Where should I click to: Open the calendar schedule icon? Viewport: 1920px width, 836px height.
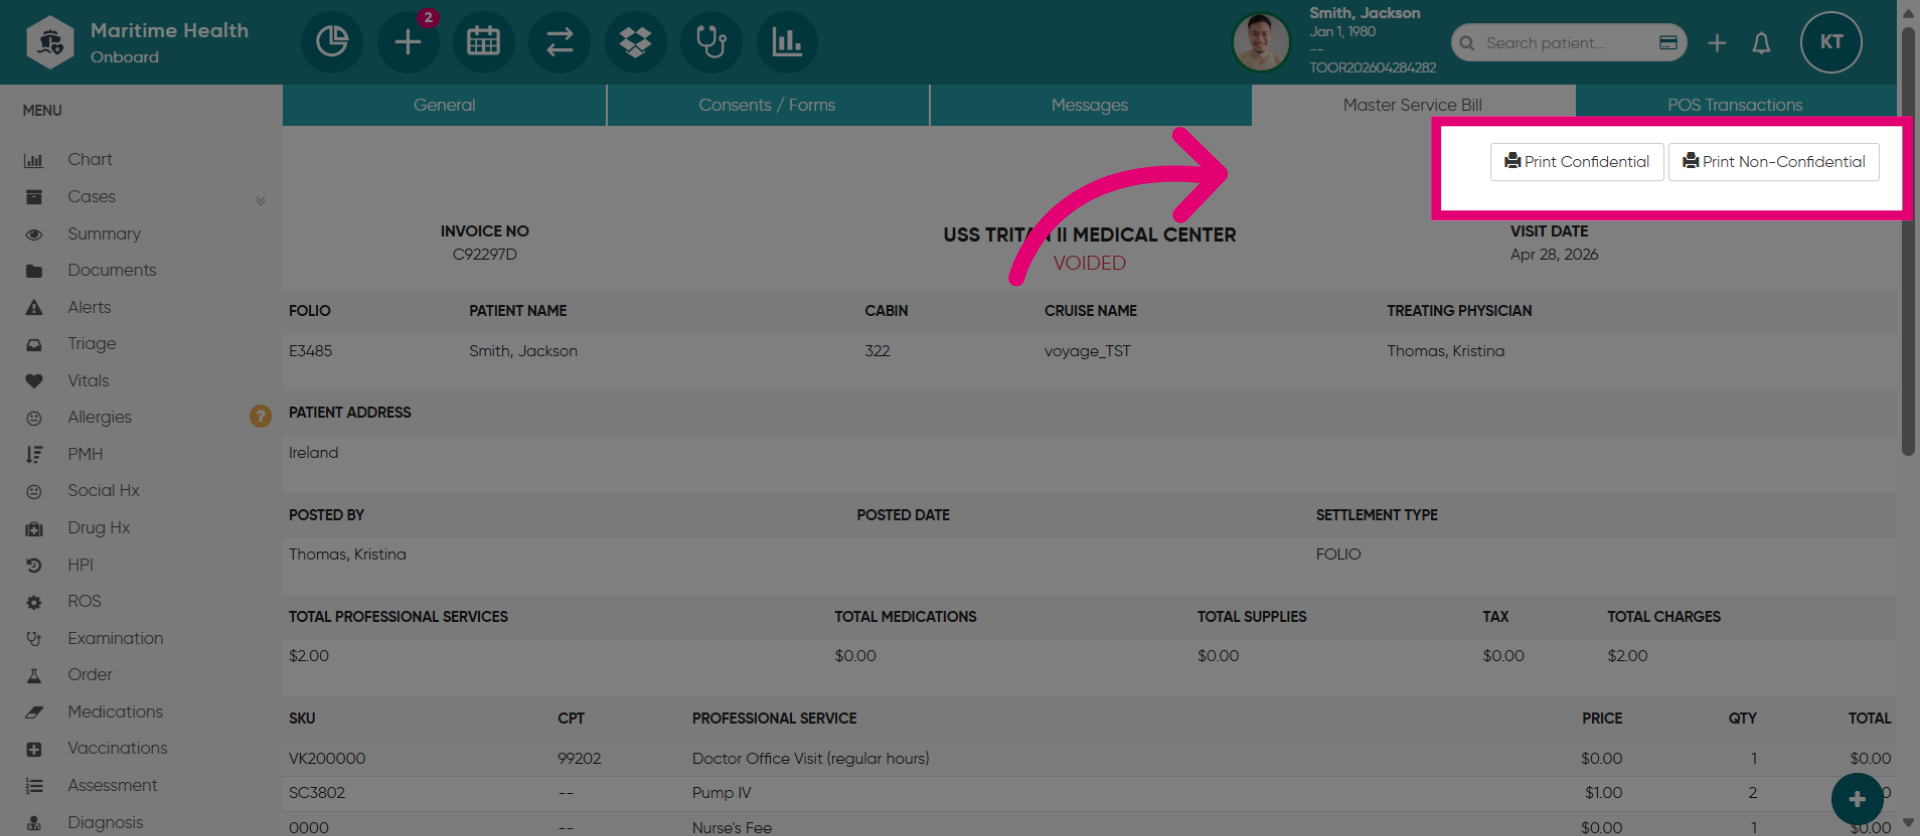tap(484, 42)
